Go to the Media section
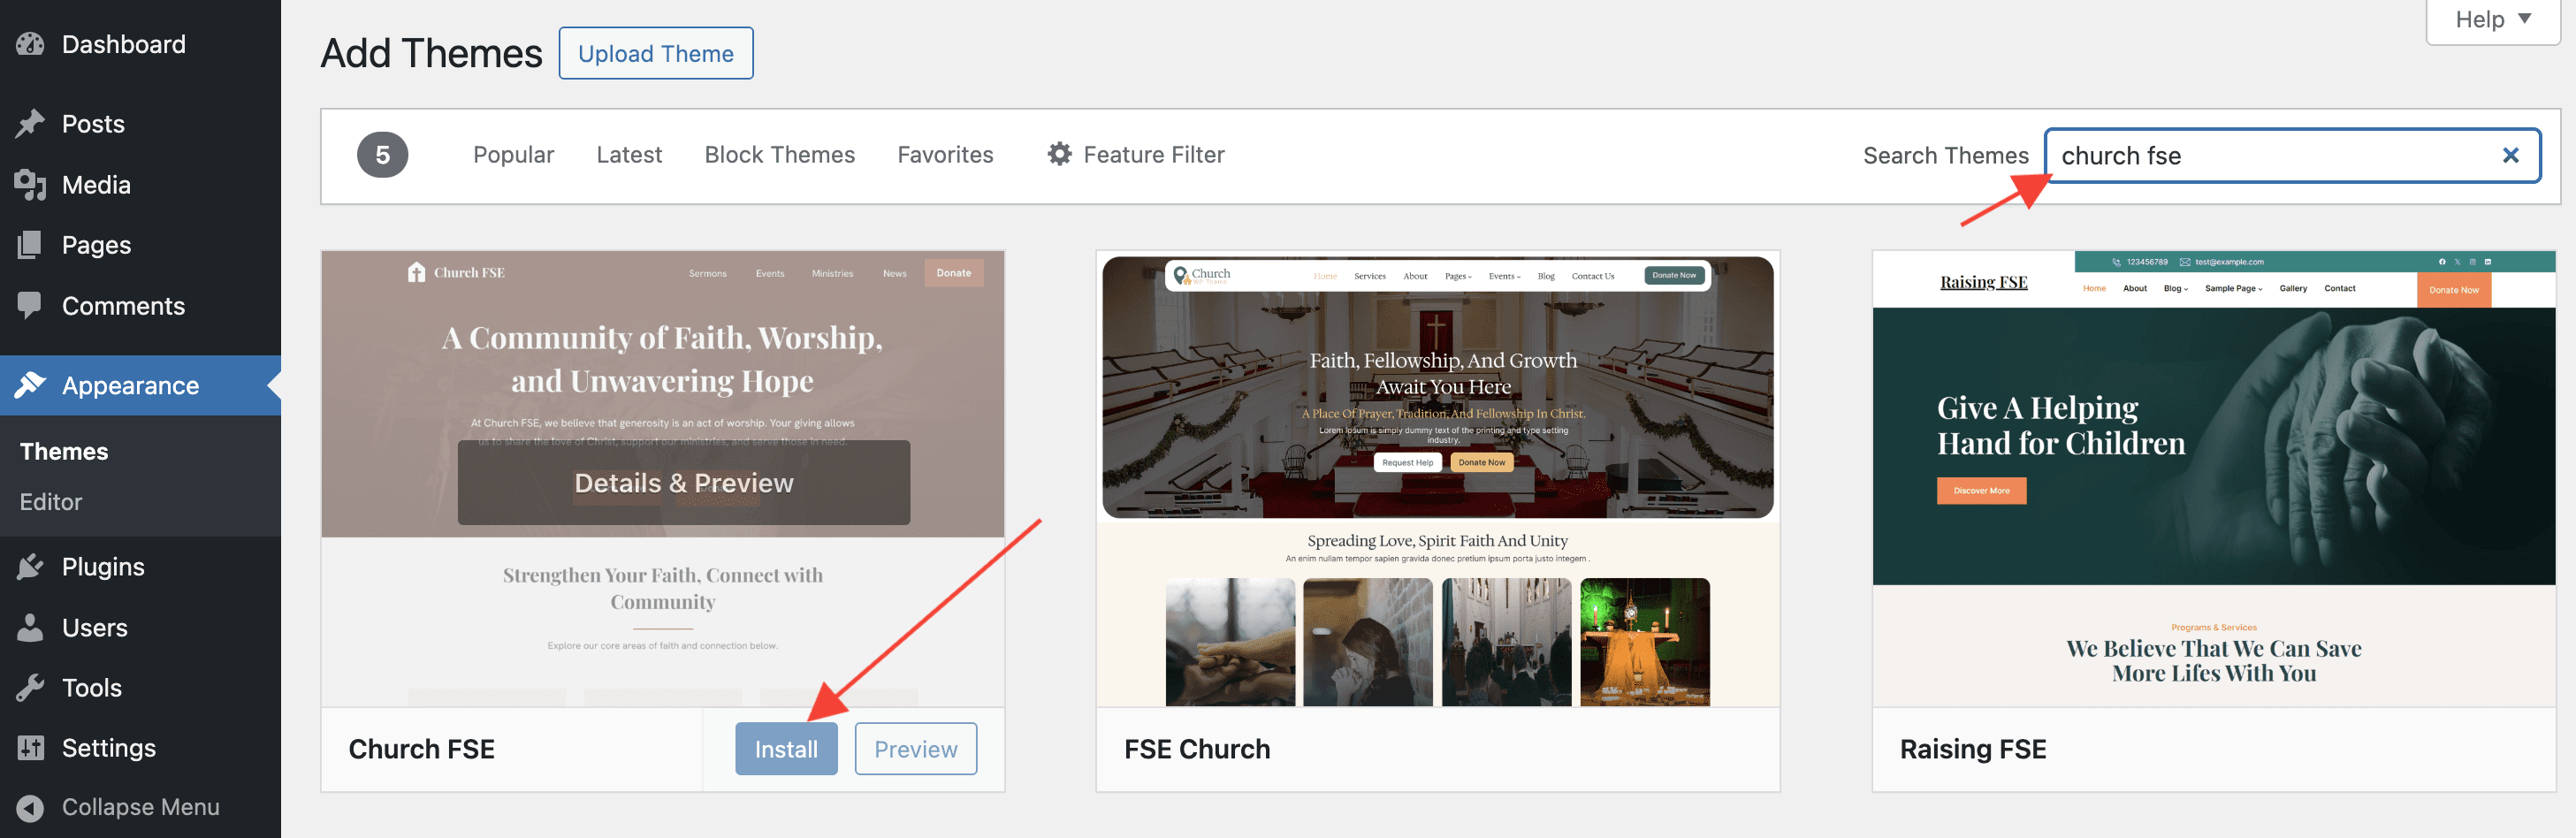This screenshot has height=838, width=2576. pos(140,185)
